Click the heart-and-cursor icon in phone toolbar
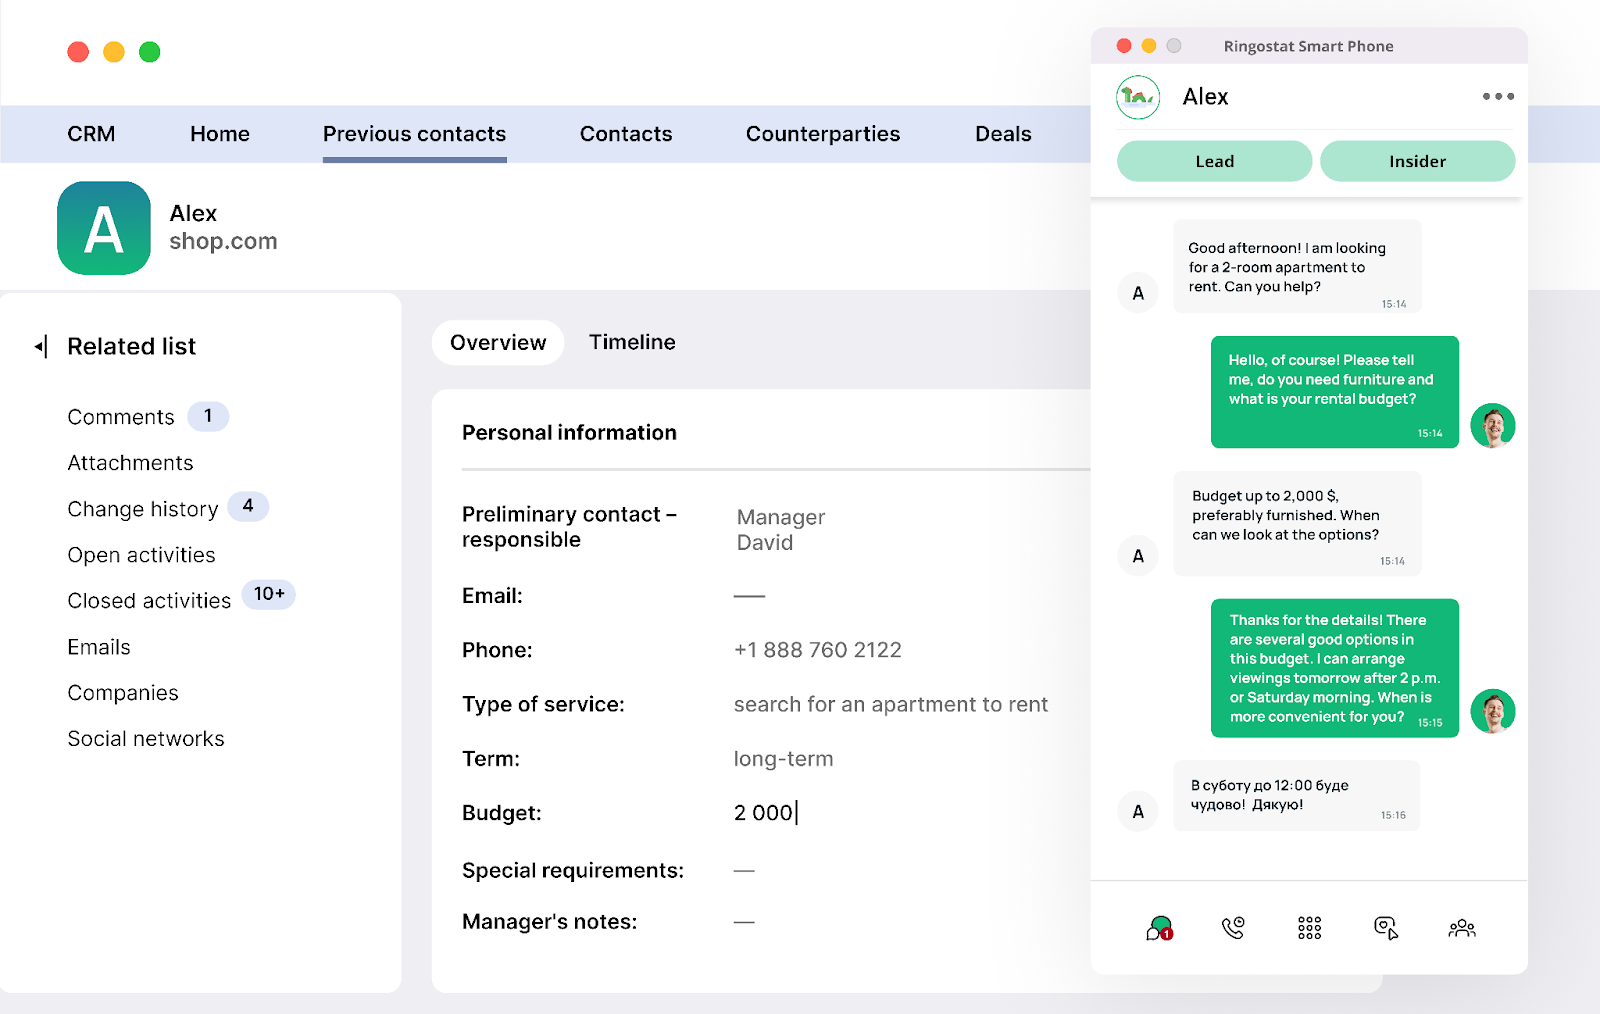 point(1386,928)
